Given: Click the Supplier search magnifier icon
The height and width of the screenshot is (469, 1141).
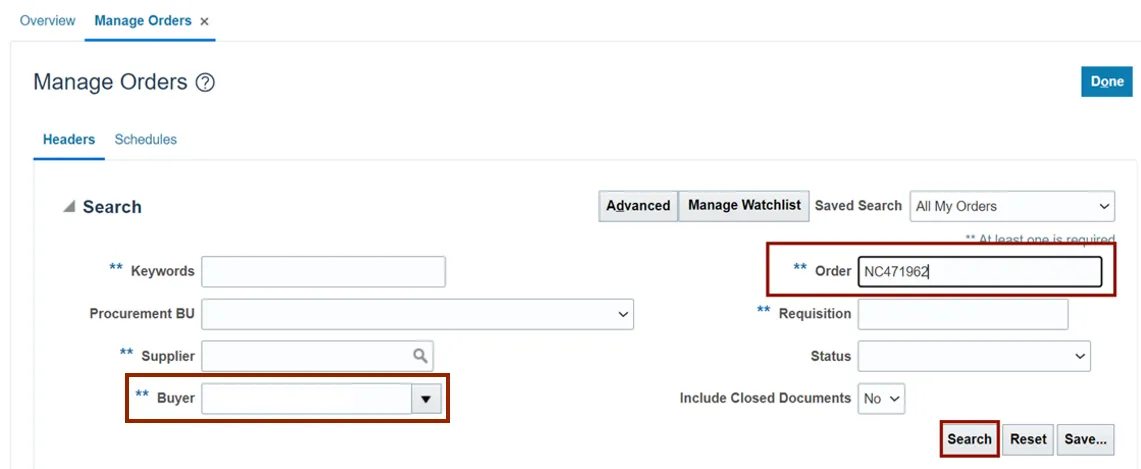Looking at the screenshot, I should point(421,355).
